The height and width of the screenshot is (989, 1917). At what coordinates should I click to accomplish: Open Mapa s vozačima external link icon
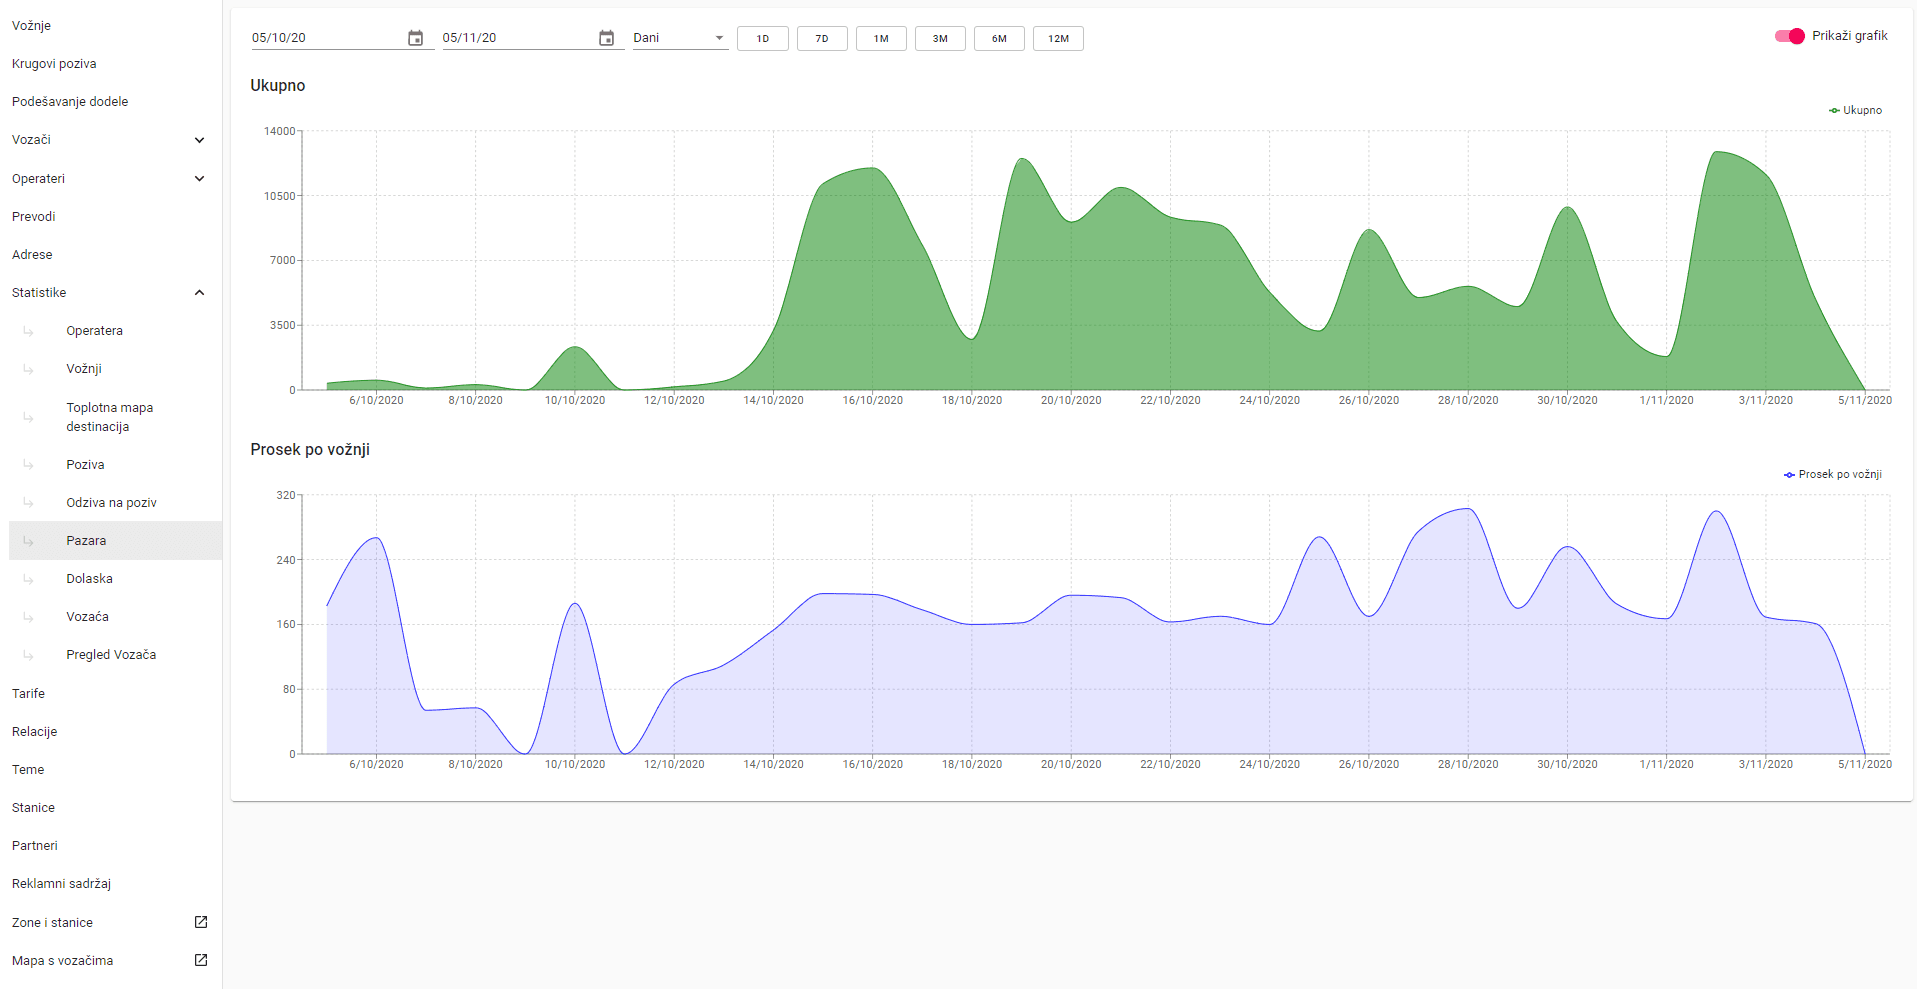click(x=200, y=960)
